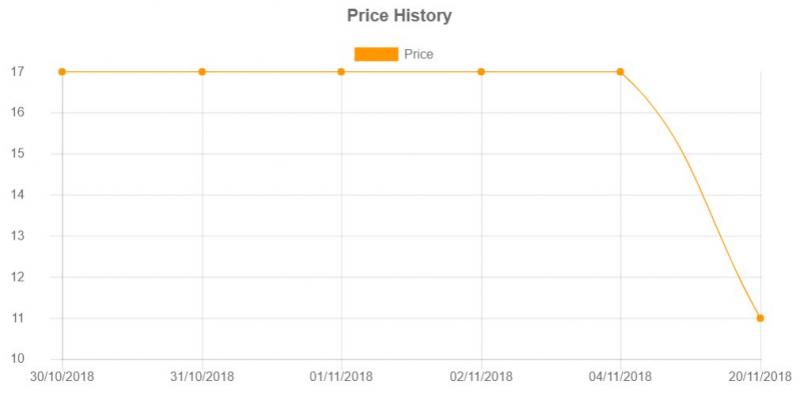Viewport: 800px width, 400px height.
Task: Click the Price History chart title
Action: point(399,15)
